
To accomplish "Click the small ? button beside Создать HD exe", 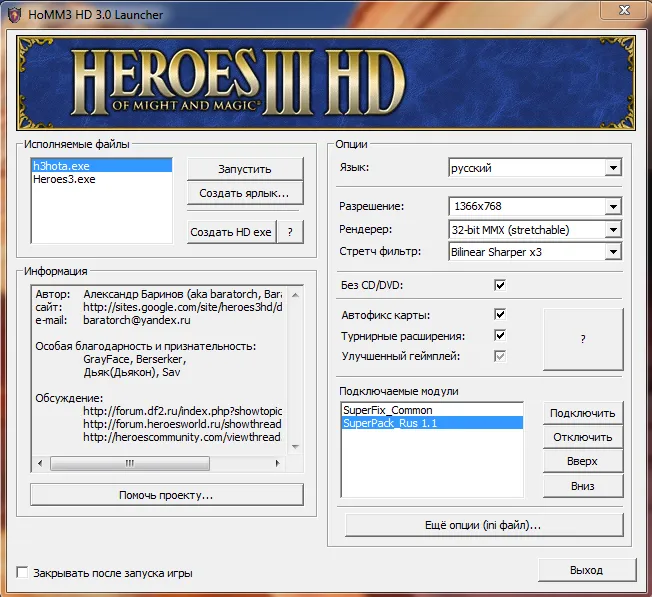I will [290, 231].
